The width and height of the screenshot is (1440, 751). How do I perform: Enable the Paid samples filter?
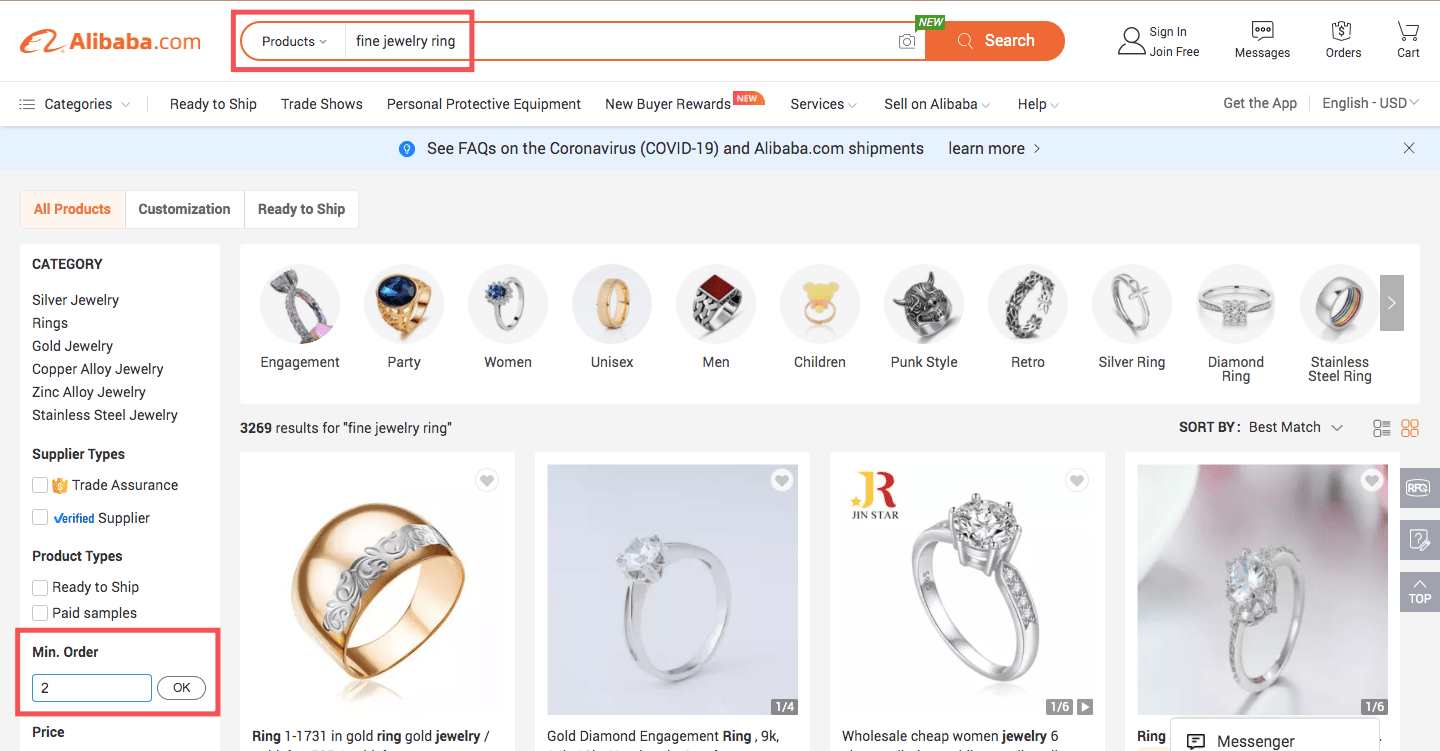click(x=40, y=613)
